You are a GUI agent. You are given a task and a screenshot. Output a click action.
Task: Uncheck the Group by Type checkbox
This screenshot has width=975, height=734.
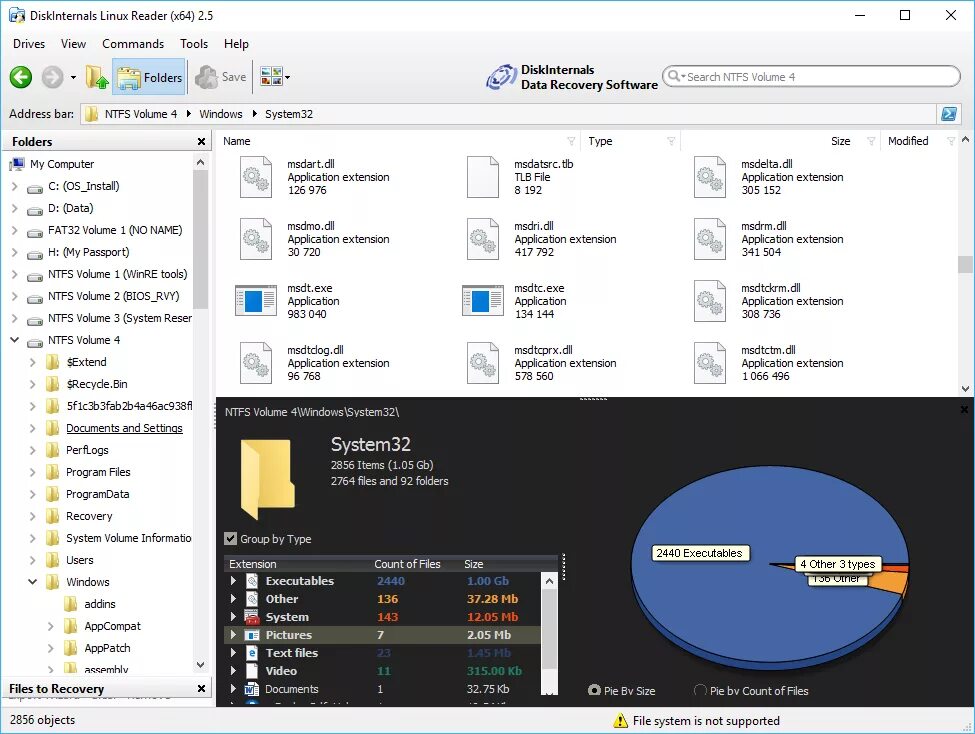pos(231,539)
